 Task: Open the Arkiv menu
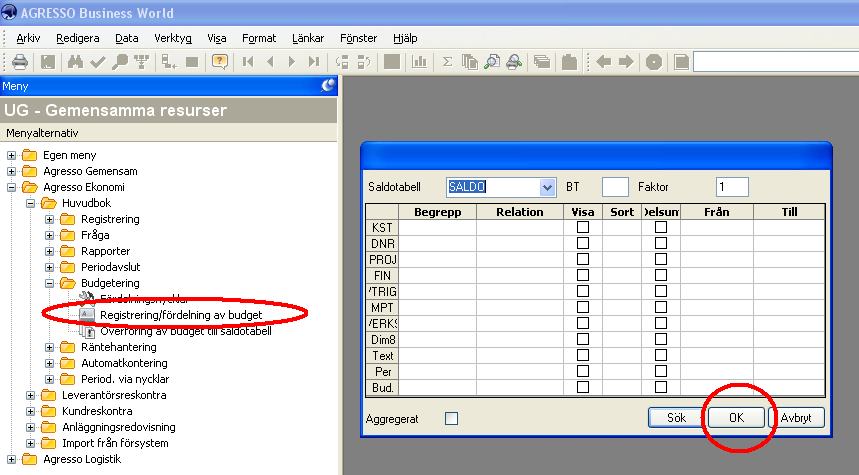coord(28,38)
